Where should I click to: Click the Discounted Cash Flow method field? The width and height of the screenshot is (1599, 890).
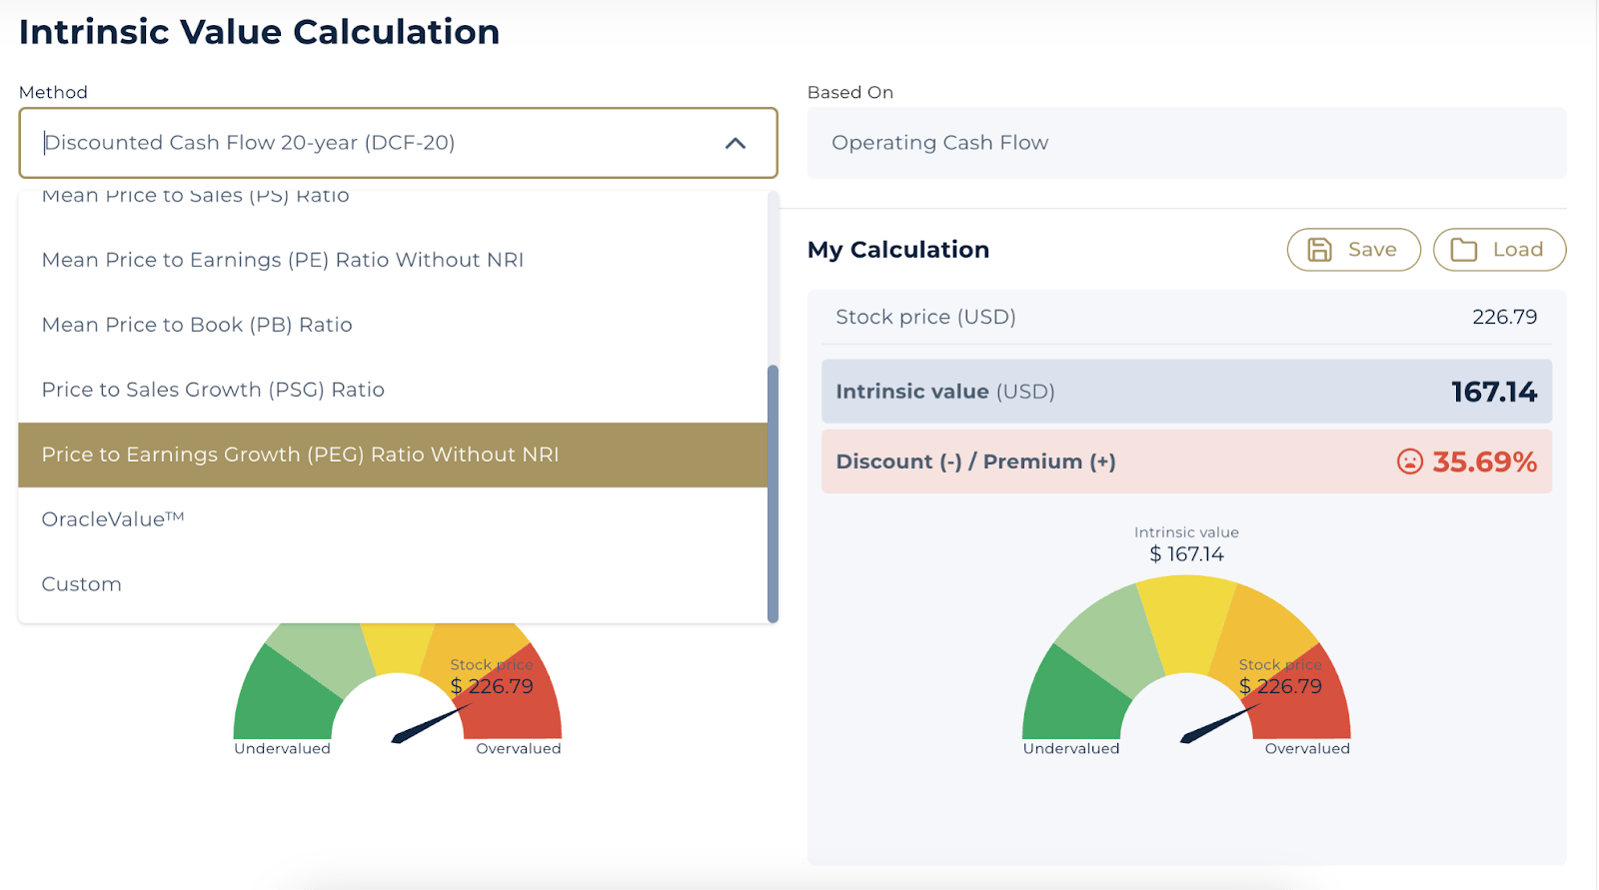[x=380, y=143]
